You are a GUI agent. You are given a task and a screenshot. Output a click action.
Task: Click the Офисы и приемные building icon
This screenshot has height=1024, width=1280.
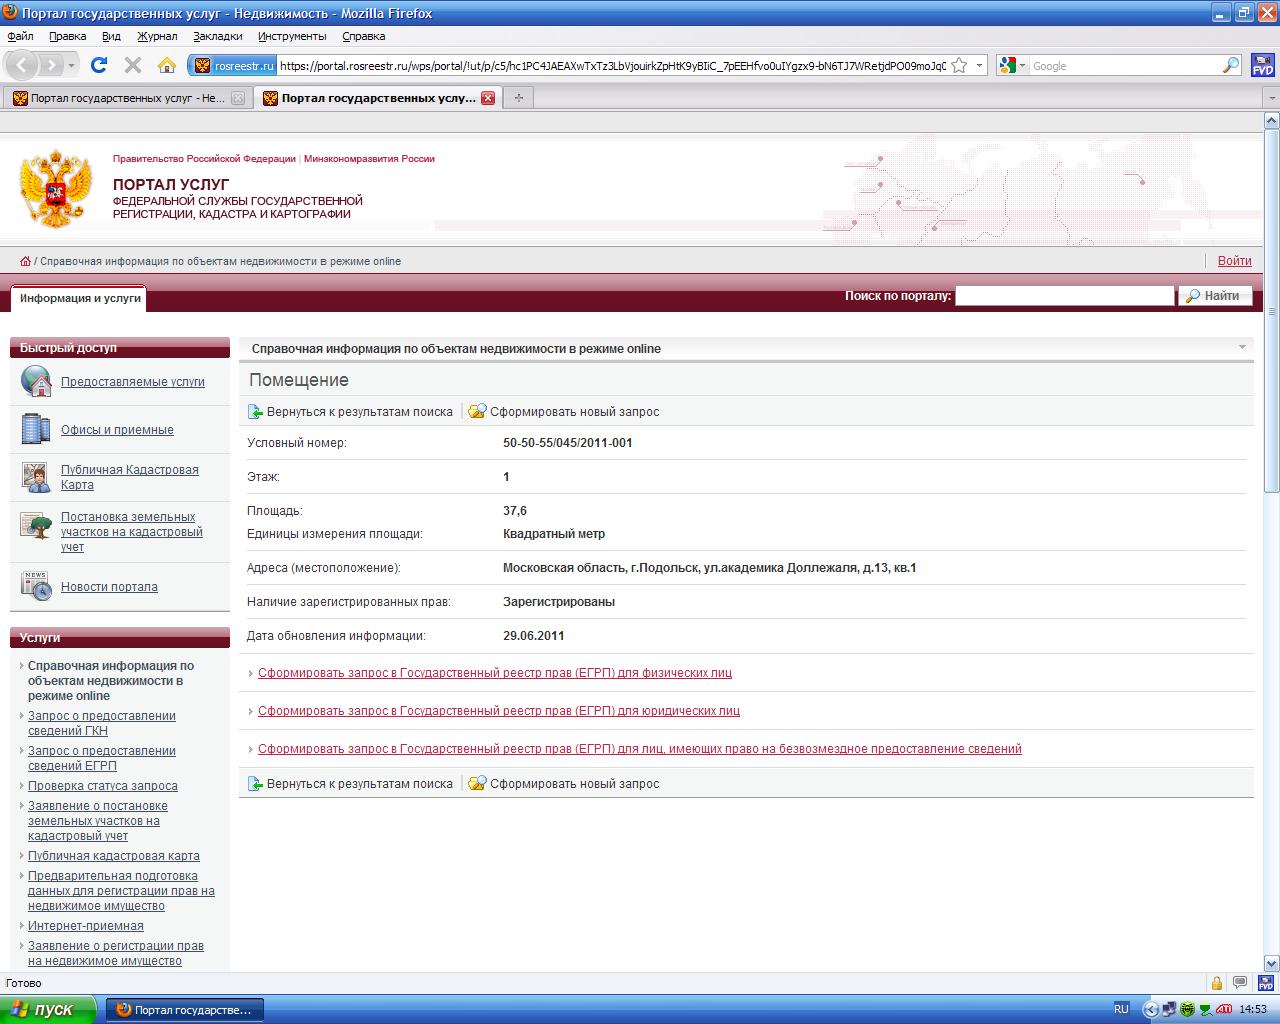click(x=36, y=429)
